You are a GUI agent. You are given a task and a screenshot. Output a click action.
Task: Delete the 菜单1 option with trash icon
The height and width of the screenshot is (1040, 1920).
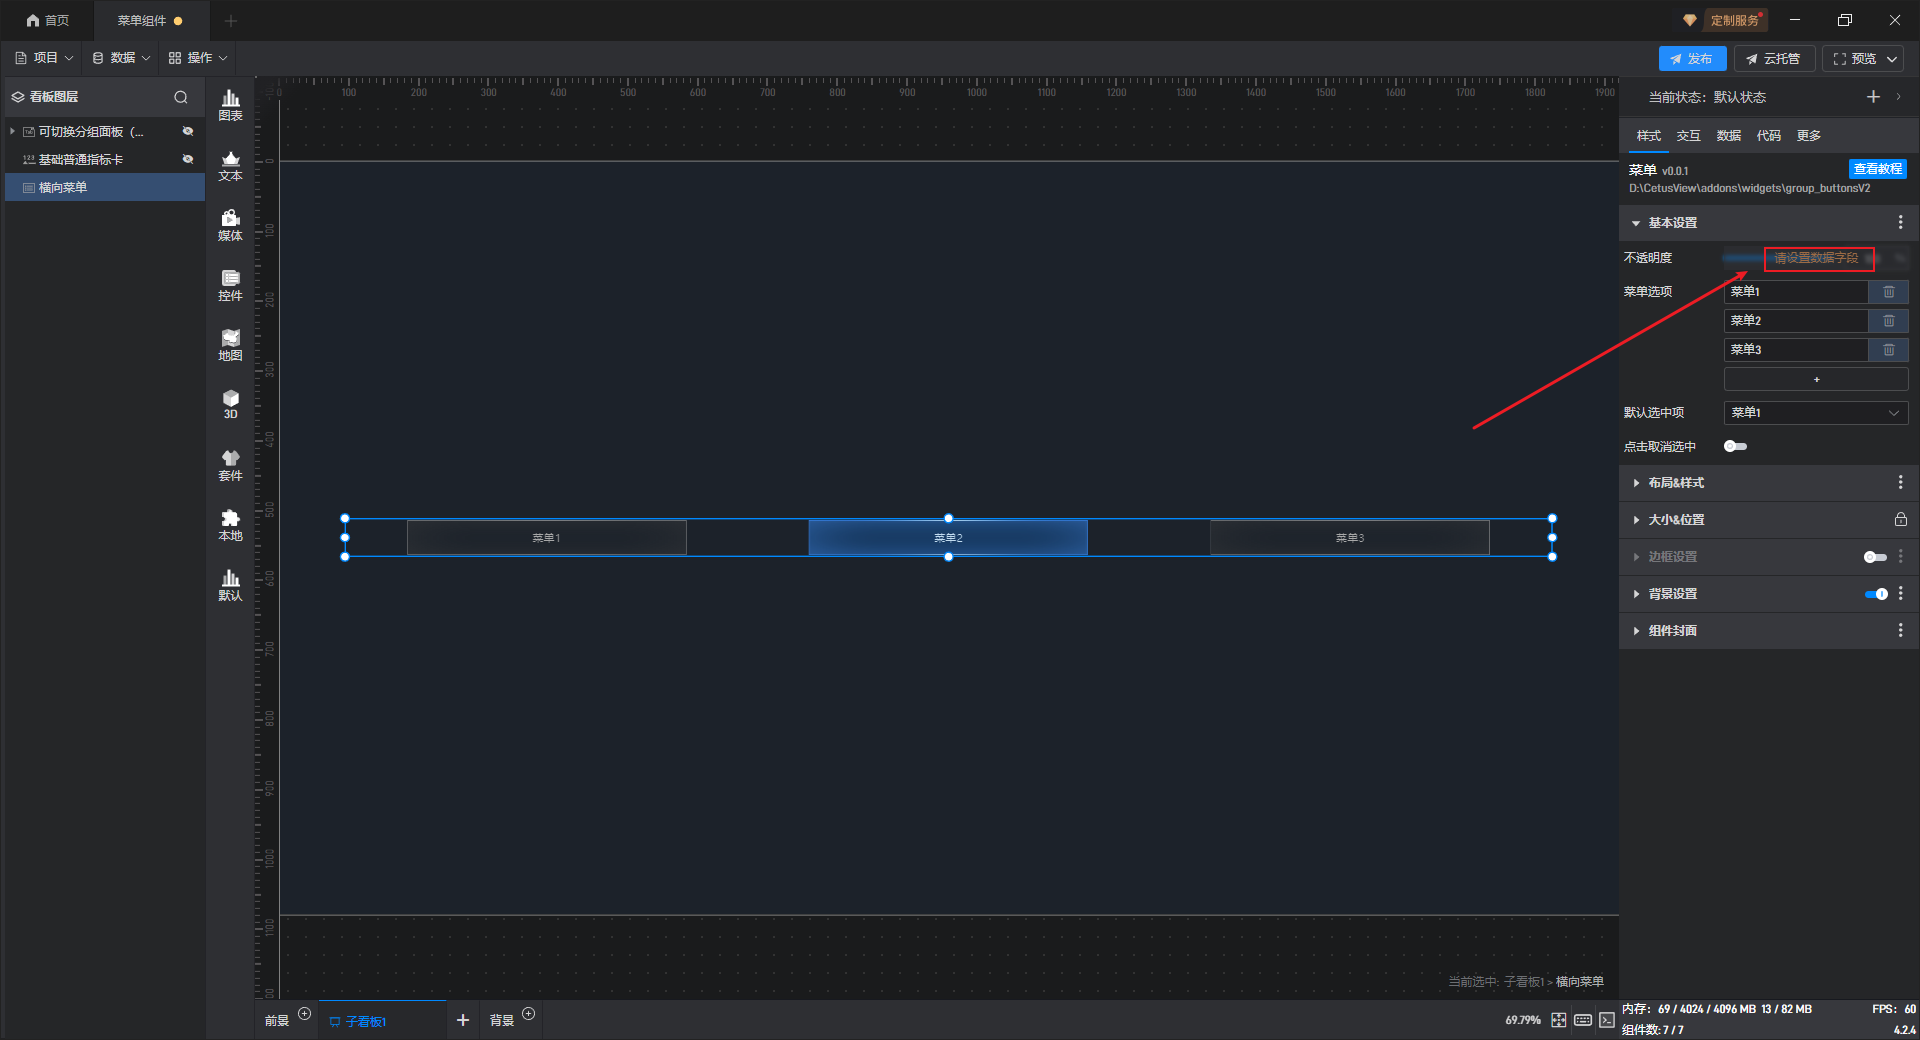point(1889,292)
